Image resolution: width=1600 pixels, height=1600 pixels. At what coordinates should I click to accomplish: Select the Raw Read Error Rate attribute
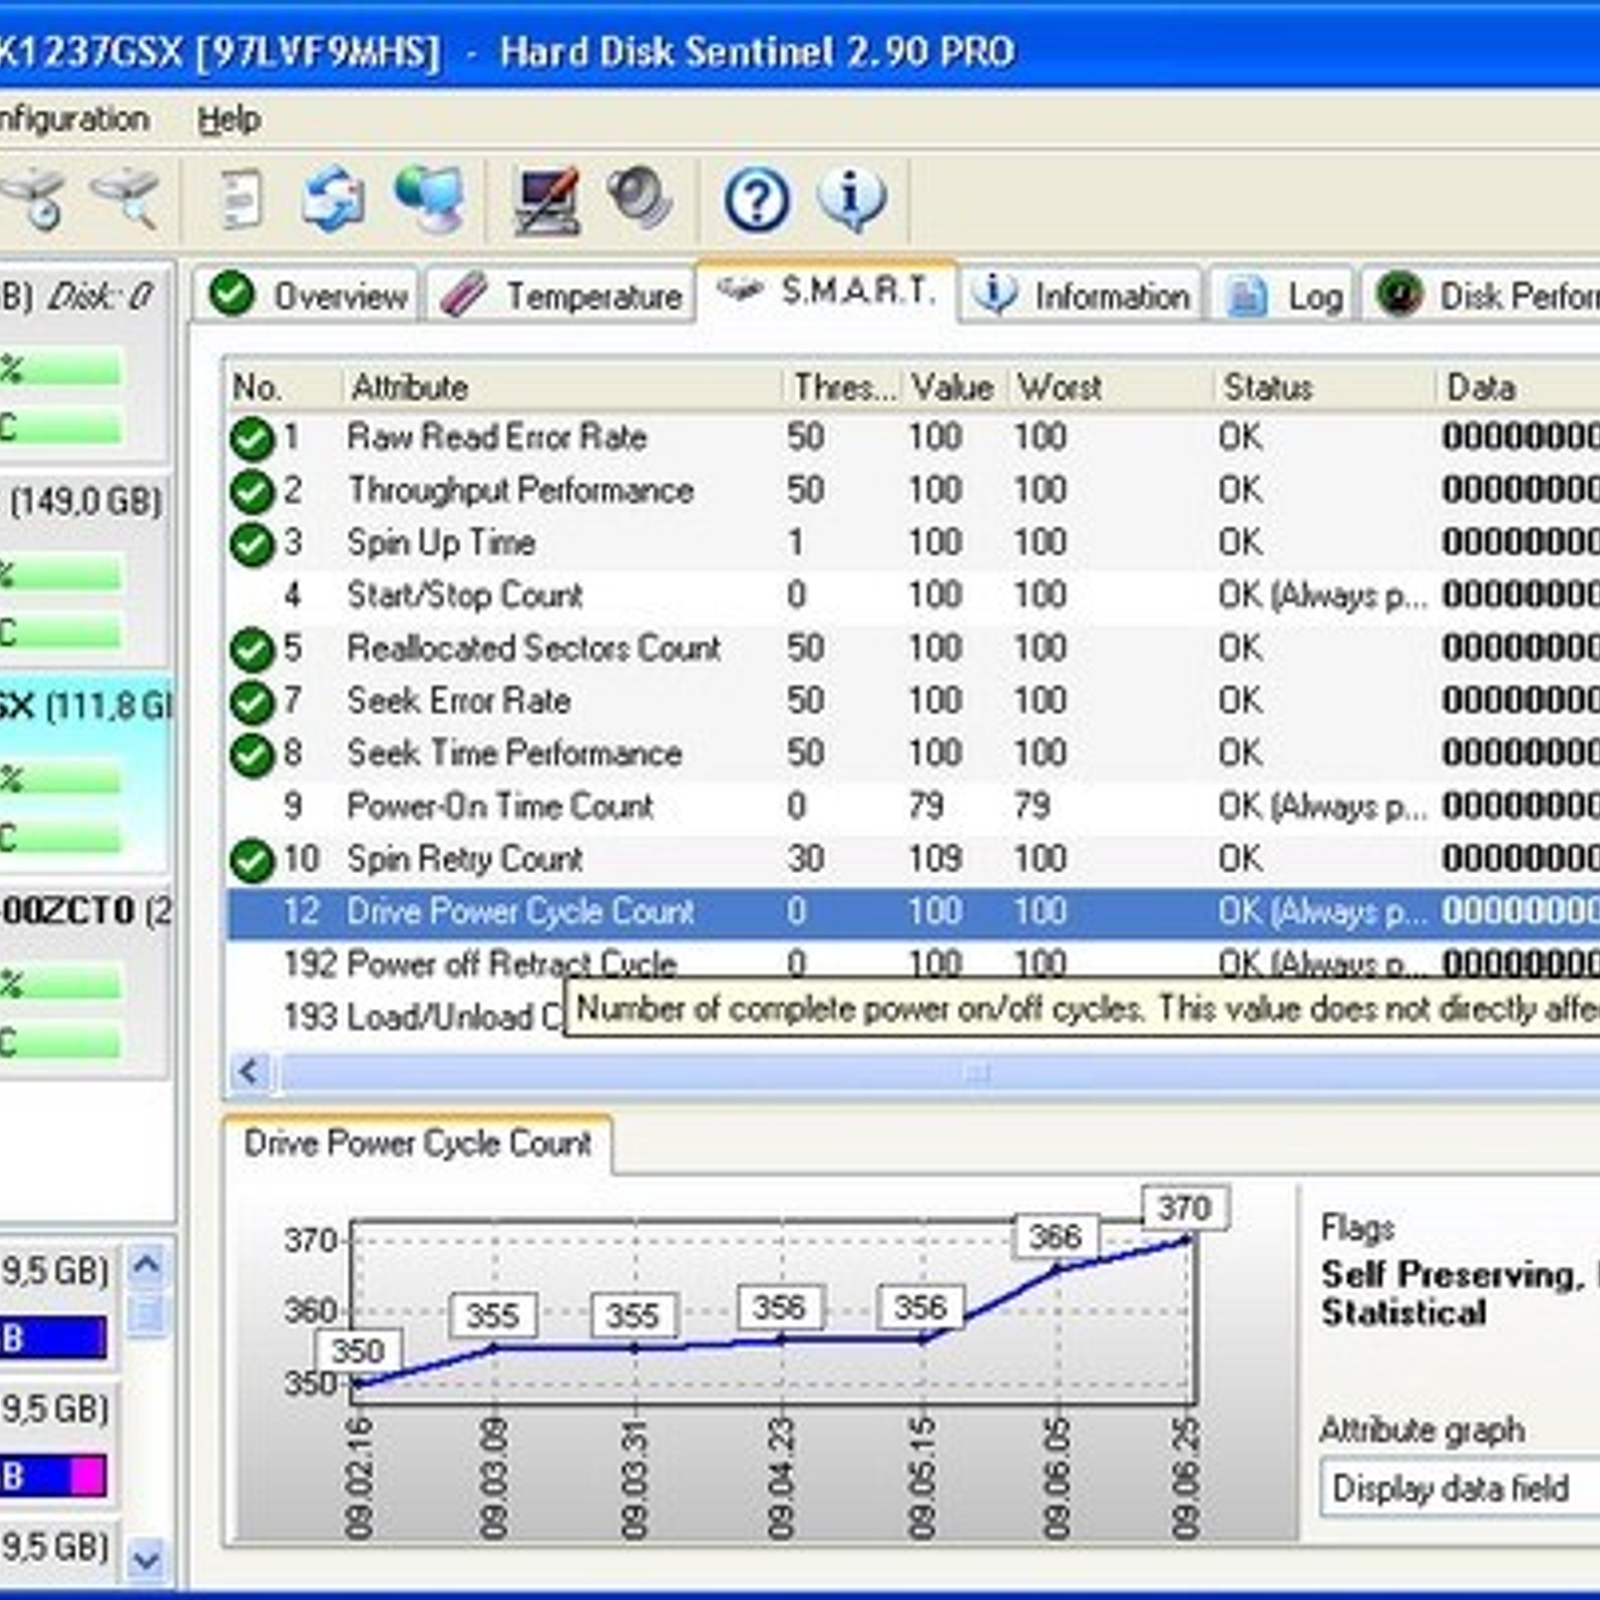(x=497, y=437)
